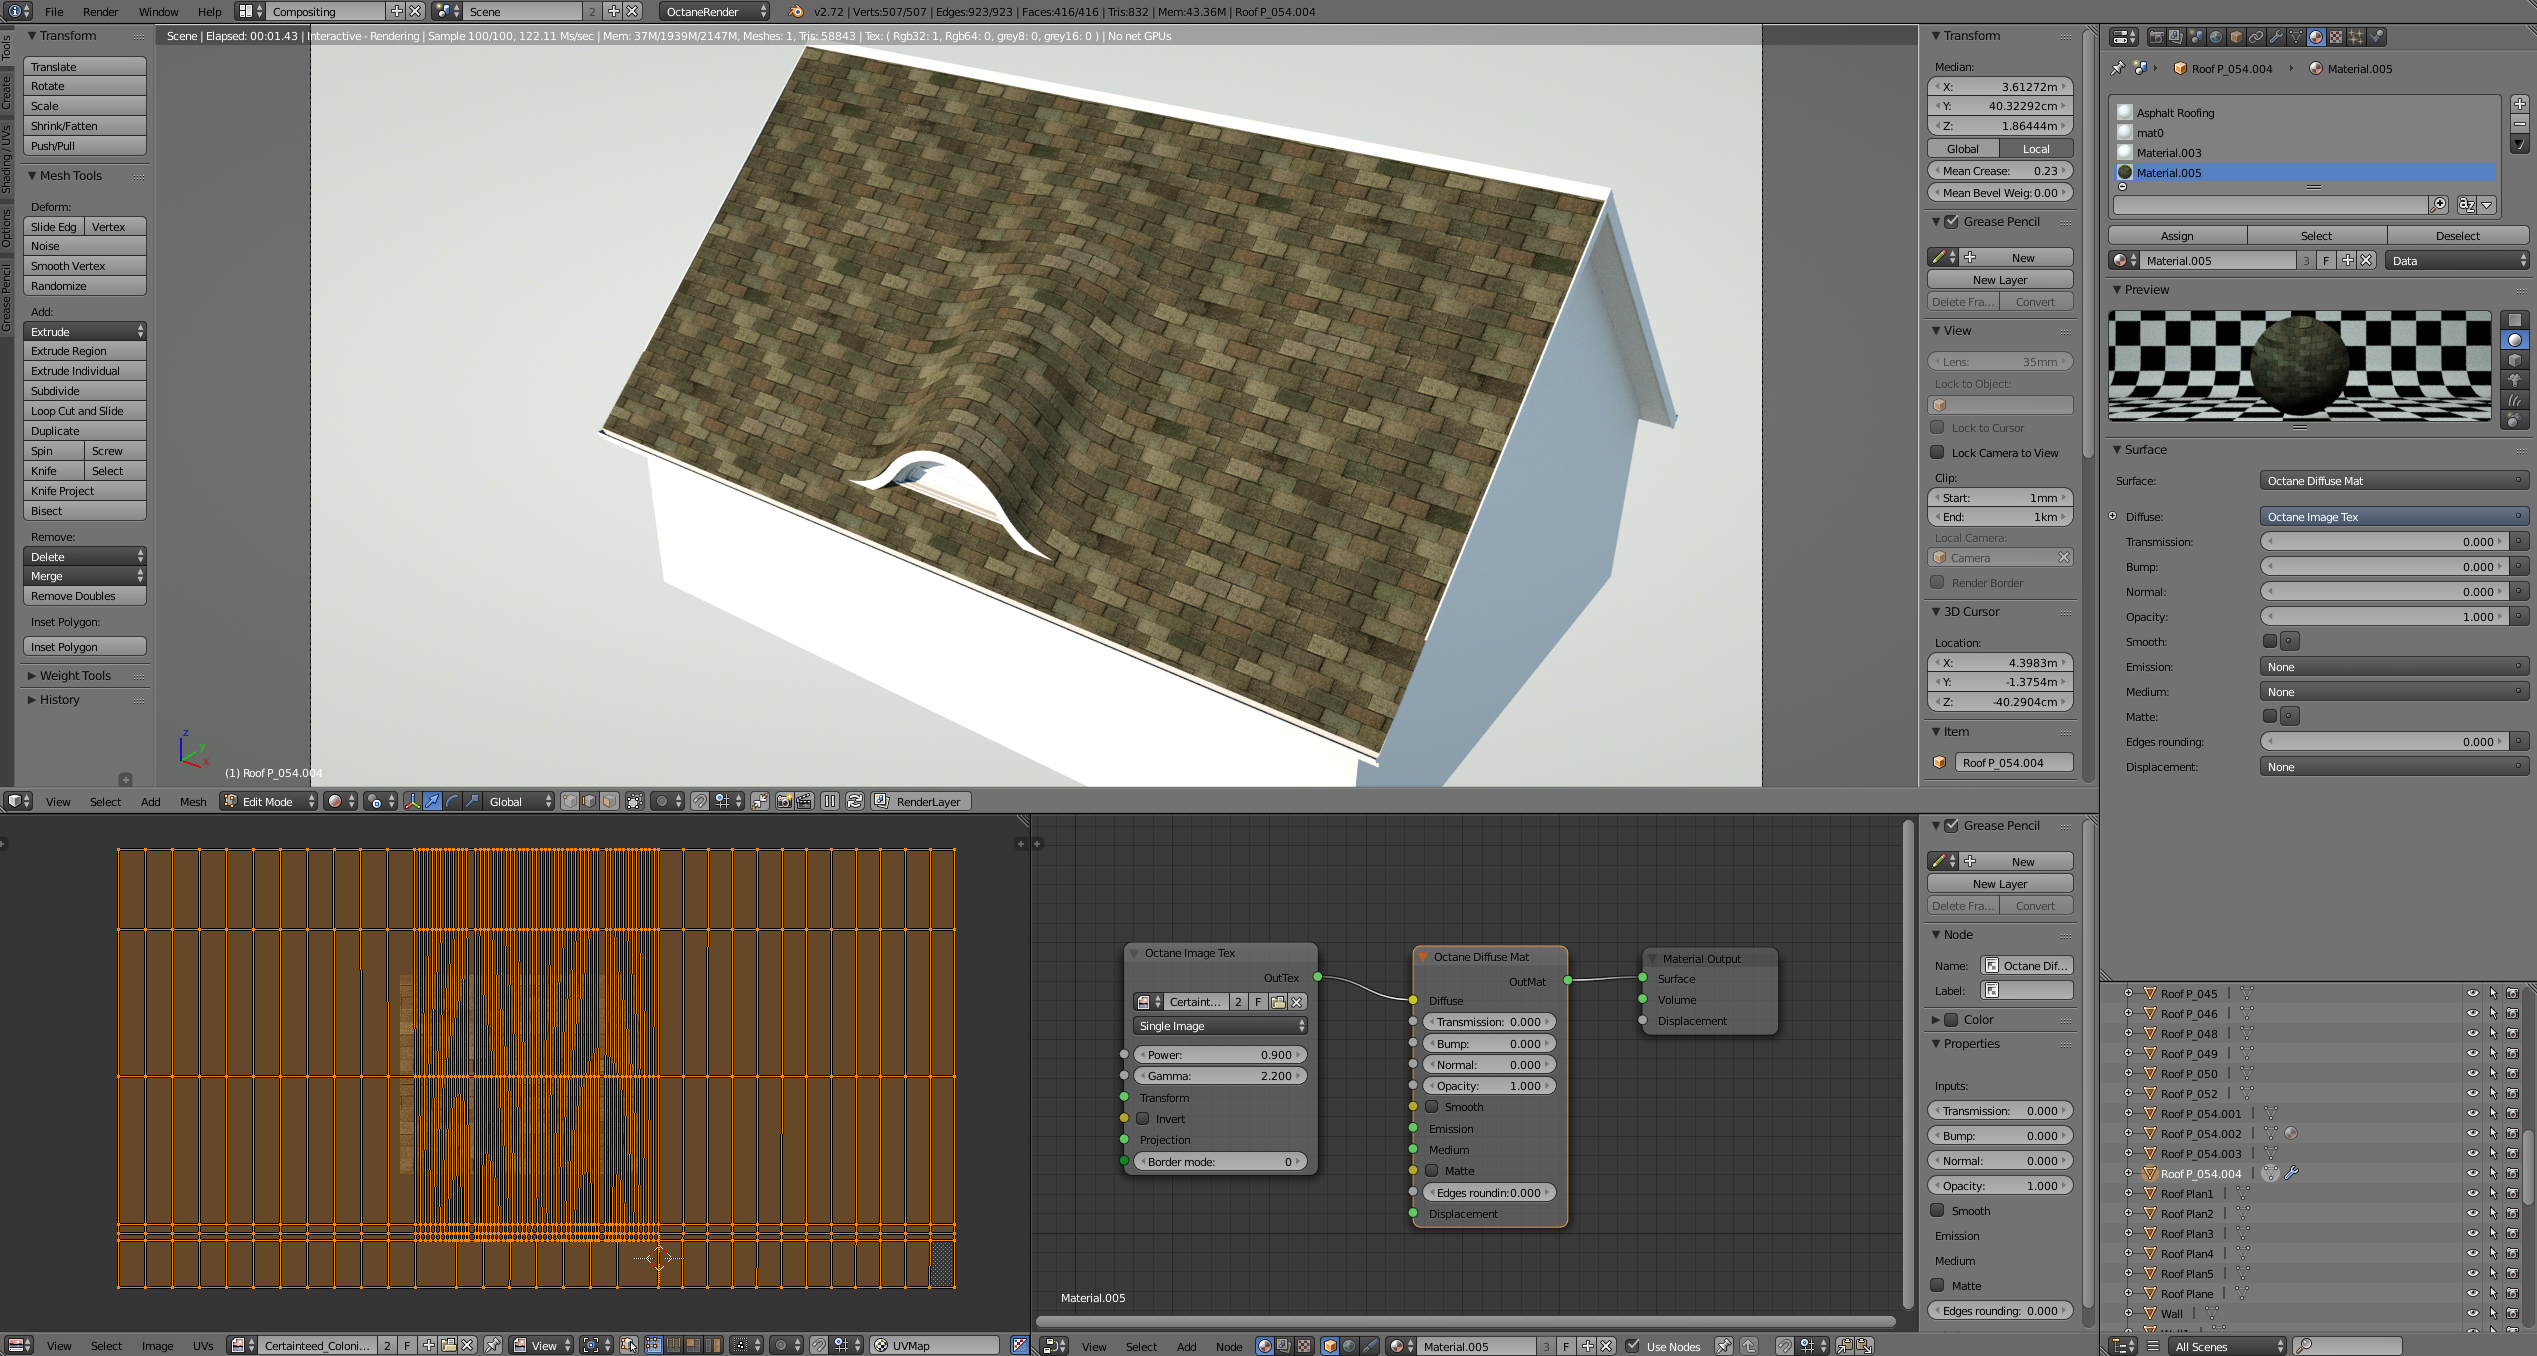
Task: Click the translate manipulator arrow icon
Action: pyautogui.click(x=432, y=801)
